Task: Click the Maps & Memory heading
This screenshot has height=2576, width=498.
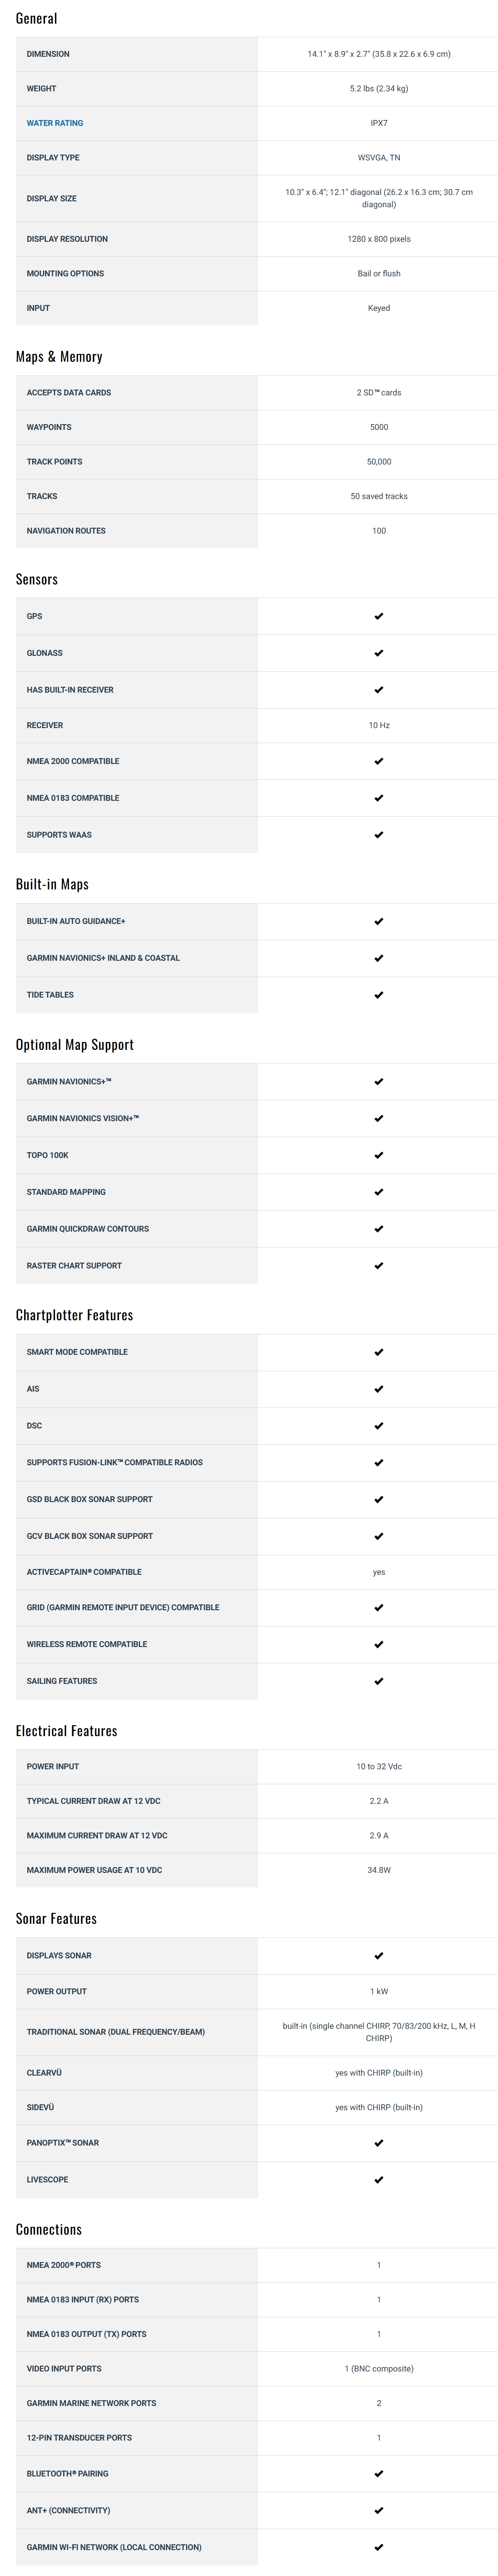Action: click(x=59, y=357)
